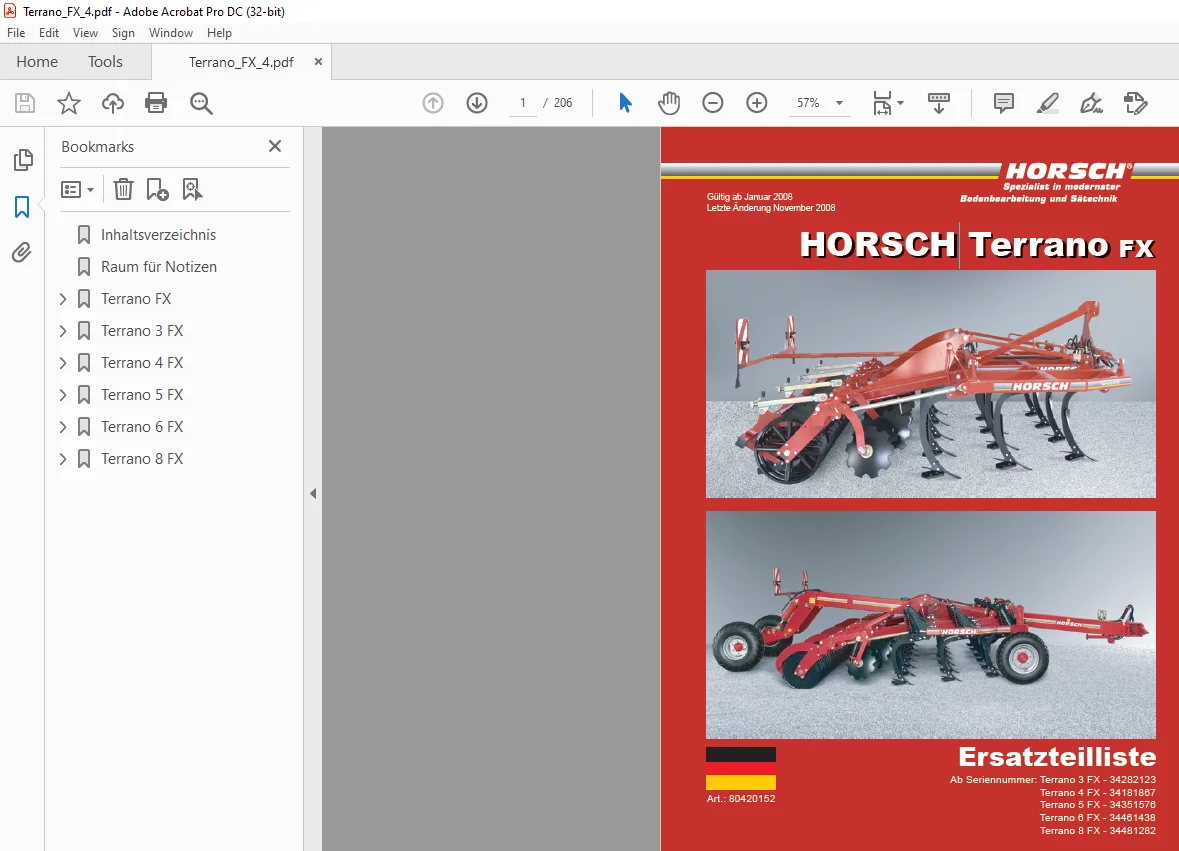Open the Help menu
Viewport: 1179px width, 851px height.
pos(220,33)
